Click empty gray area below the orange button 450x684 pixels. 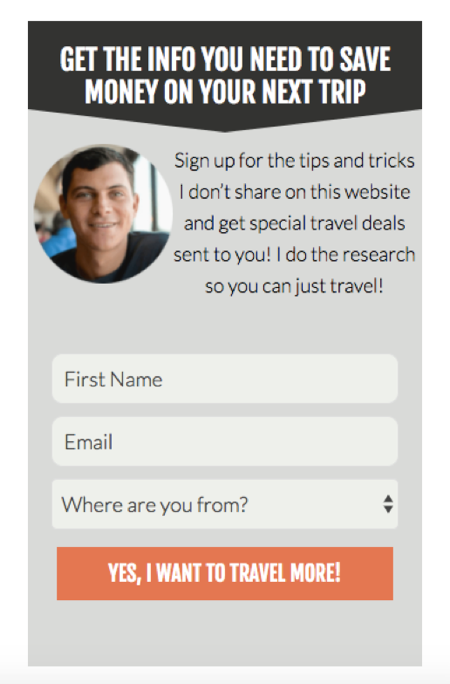tap(225, 633)
